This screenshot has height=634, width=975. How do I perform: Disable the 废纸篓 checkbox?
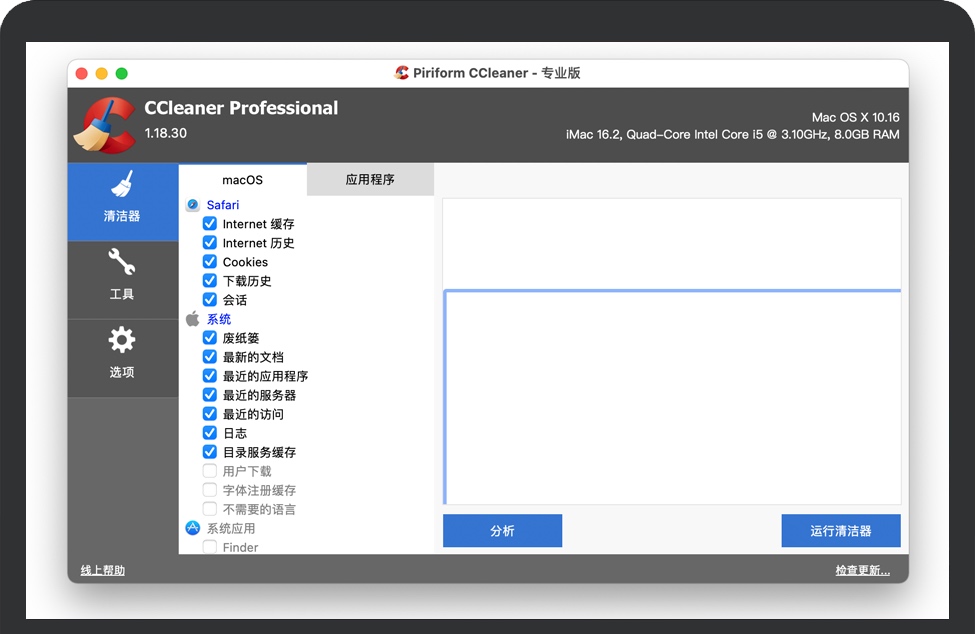[x=210, y=338]
